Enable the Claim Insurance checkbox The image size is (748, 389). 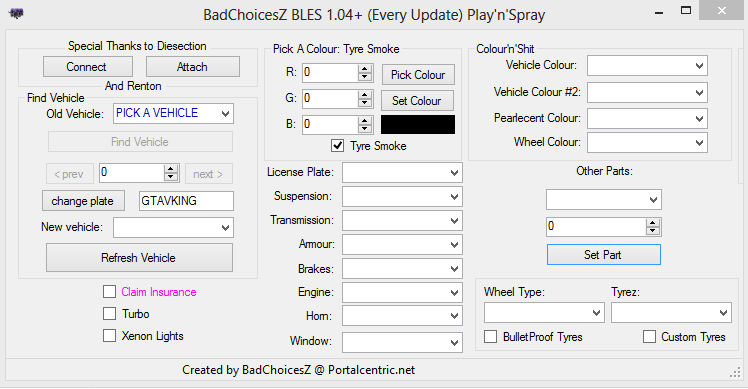[109, 292]
